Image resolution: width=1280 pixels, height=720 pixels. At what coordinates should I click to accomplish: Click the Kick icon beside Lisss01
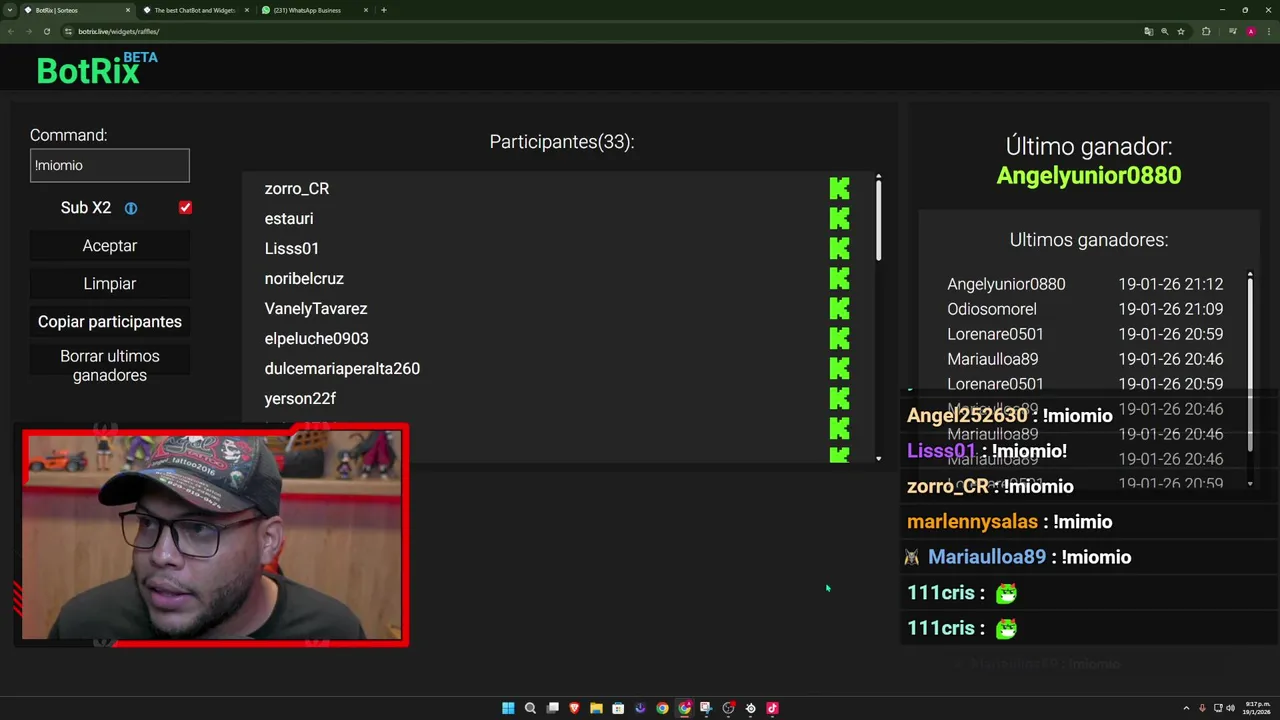839,248
